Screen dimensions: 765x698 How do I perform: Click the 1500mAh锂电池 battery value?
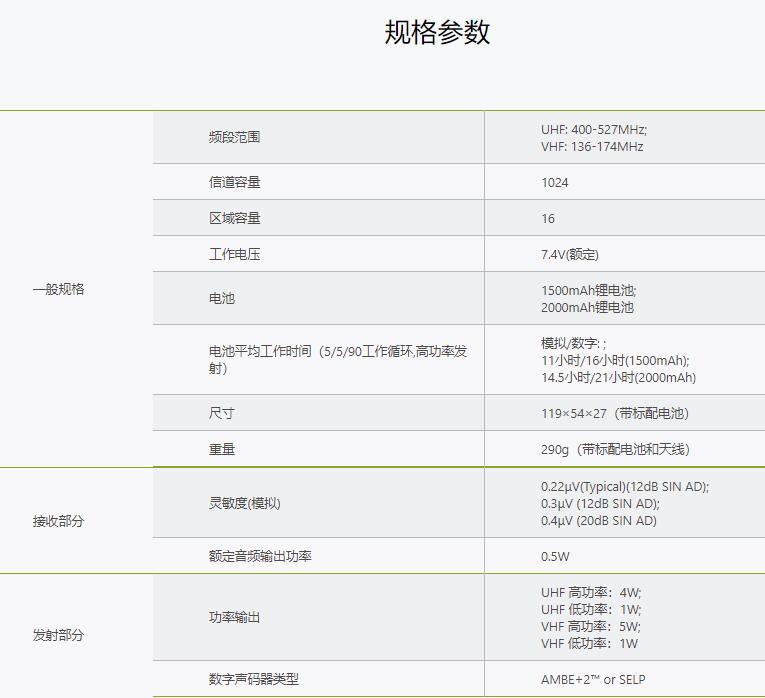pyautogui.click(x=588, y=290)
